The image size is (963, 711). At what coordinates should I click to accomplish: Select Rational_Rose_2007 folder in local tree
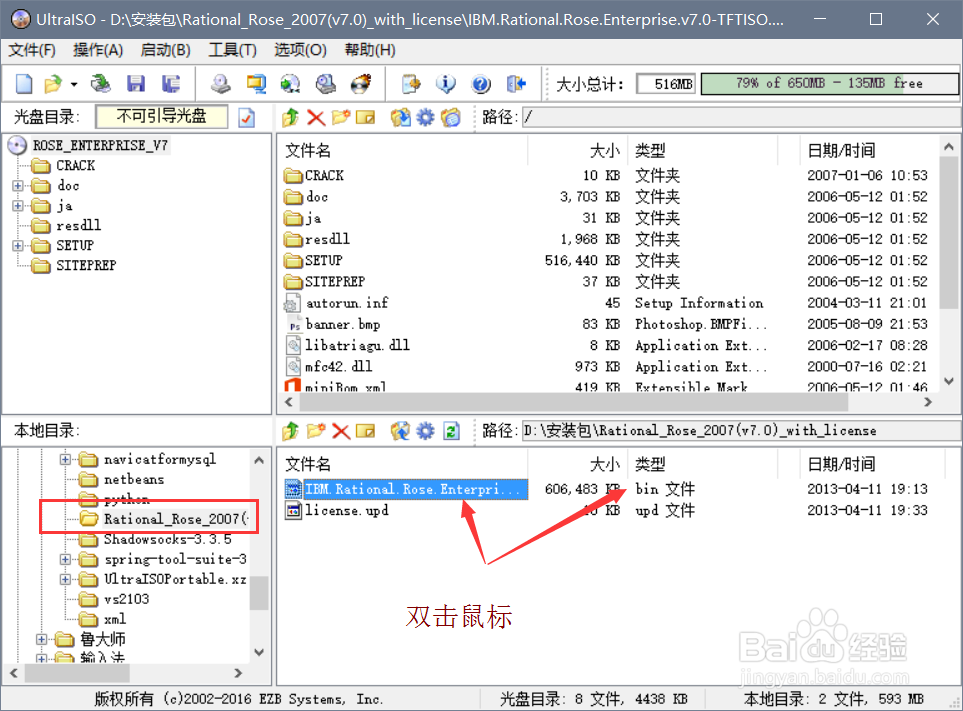176,519
